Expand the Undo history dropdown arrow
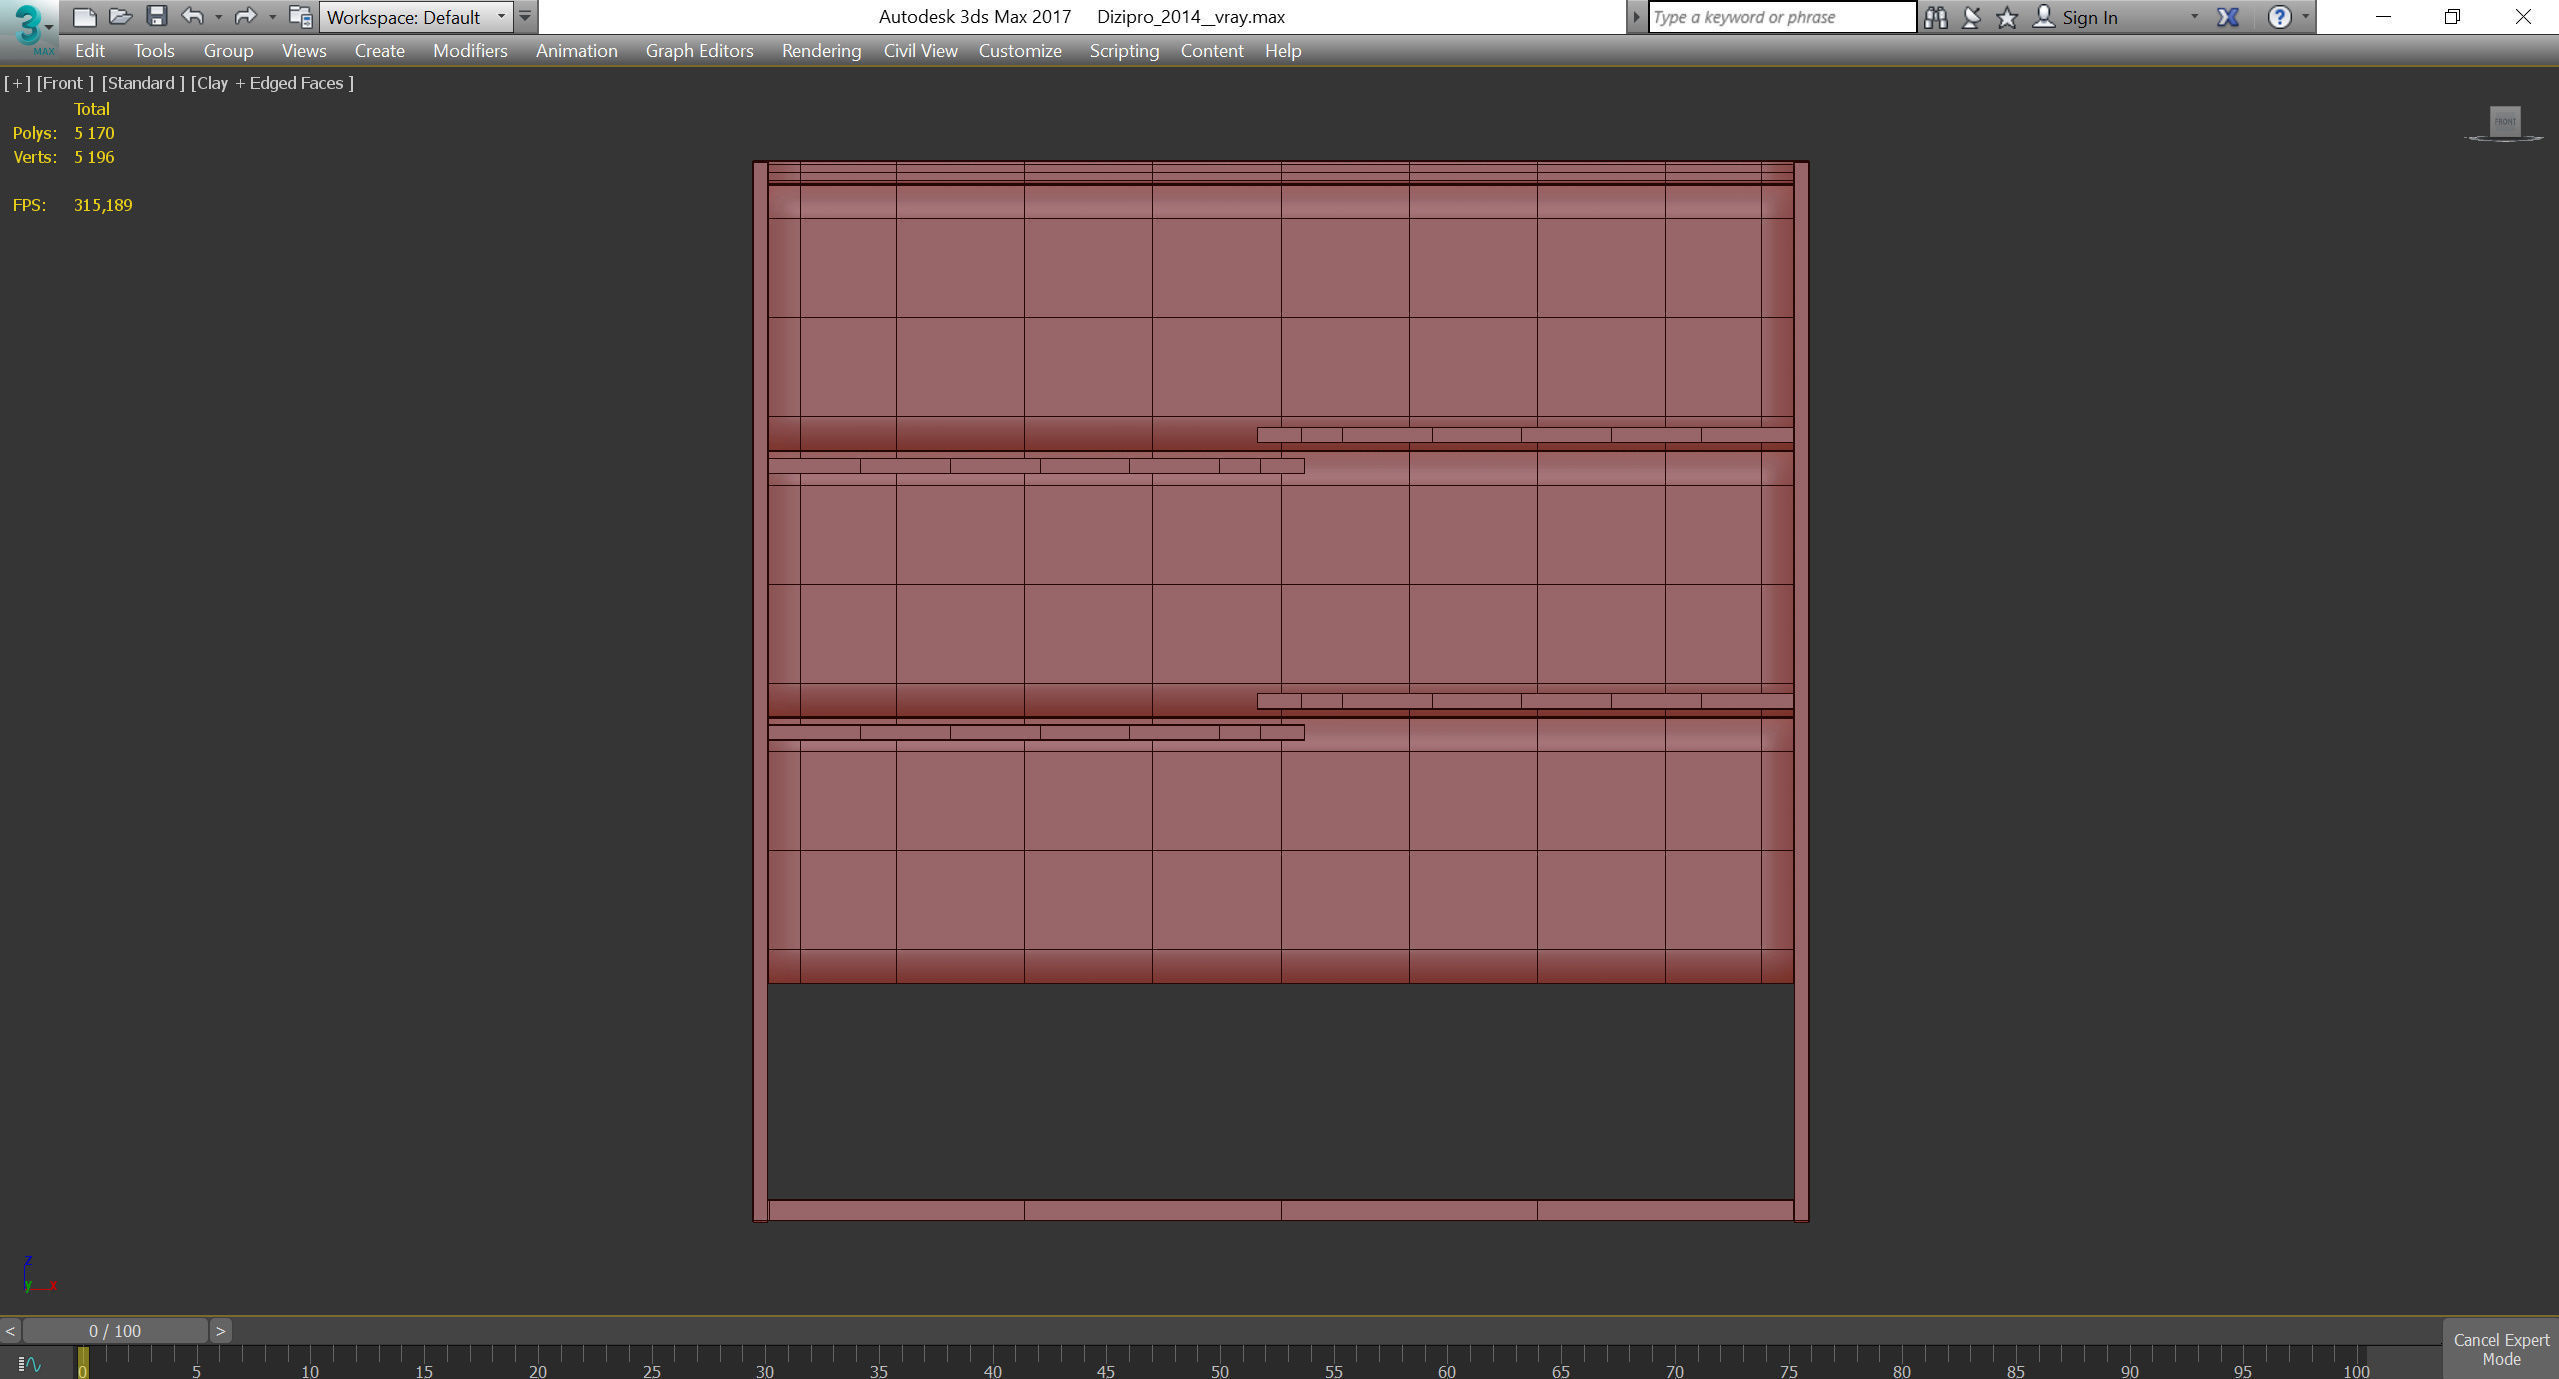 click(x=218, y=17)
